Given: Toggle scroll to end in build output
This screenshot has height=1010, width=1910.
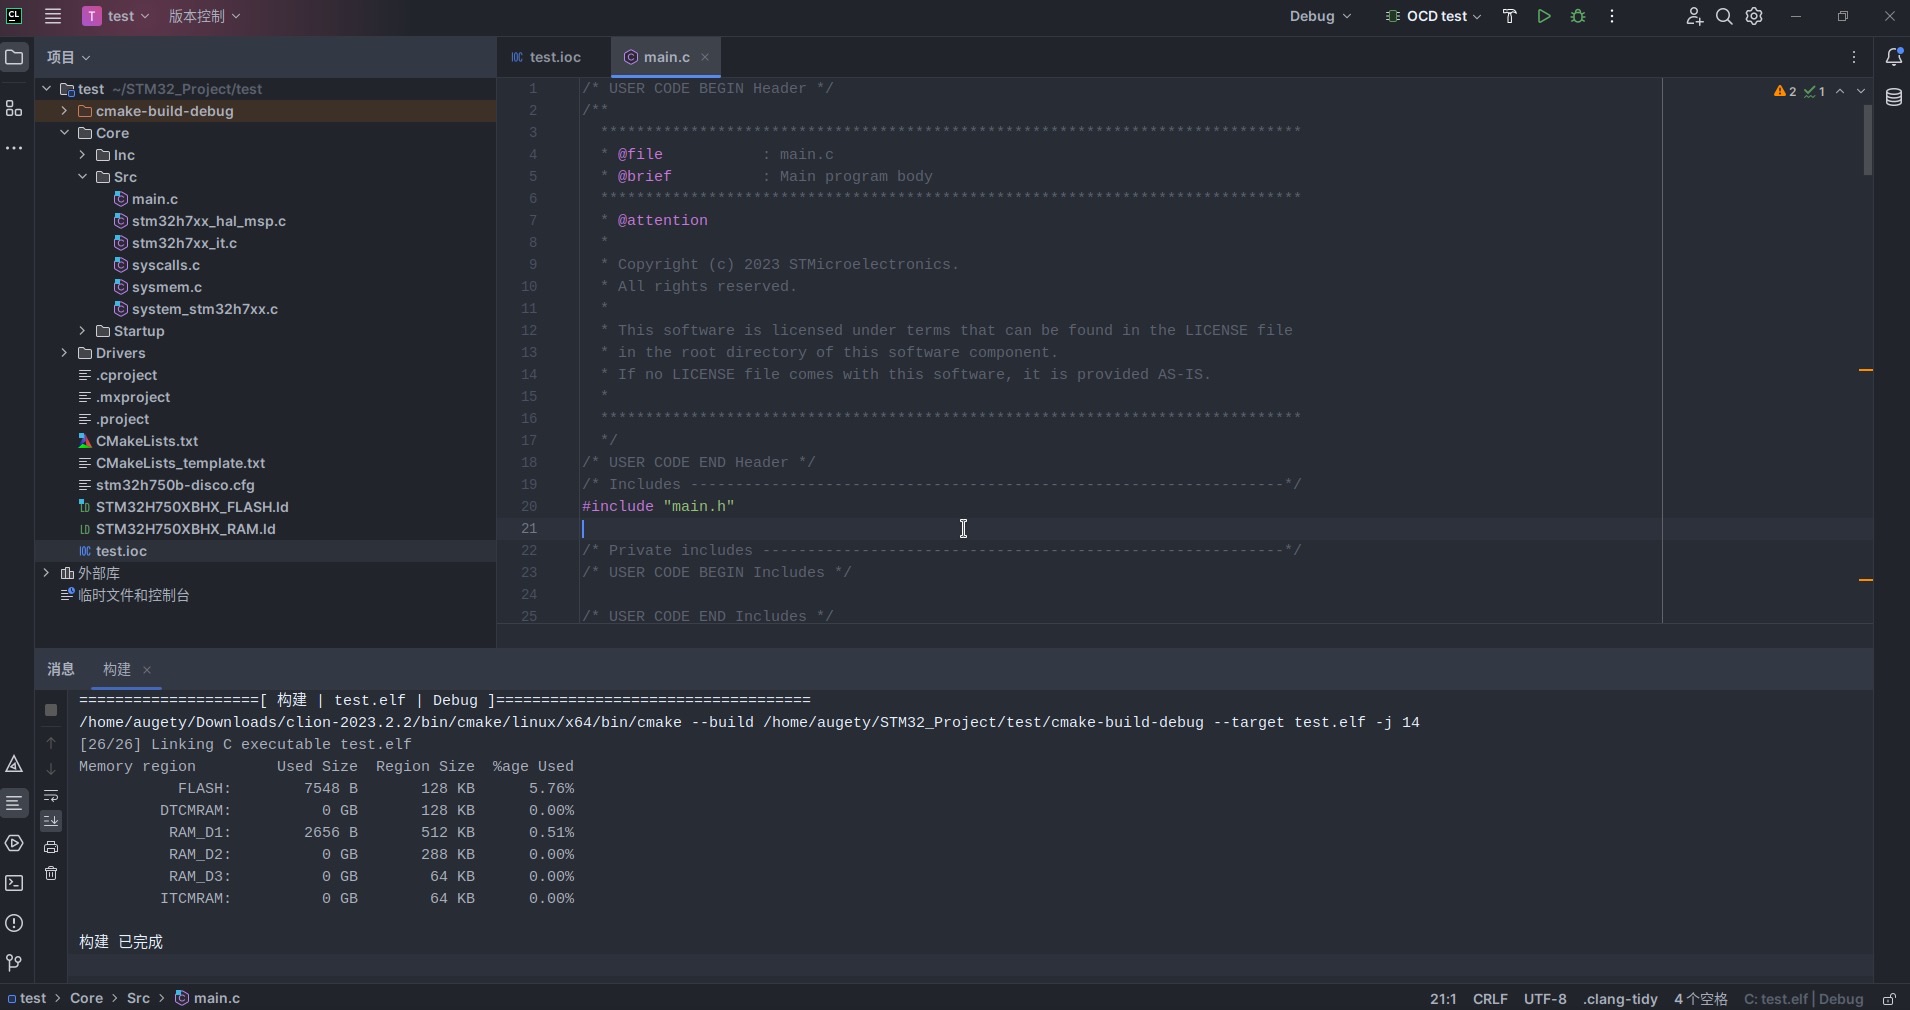Looking at the screenshot, I should [x=51, y=821].
